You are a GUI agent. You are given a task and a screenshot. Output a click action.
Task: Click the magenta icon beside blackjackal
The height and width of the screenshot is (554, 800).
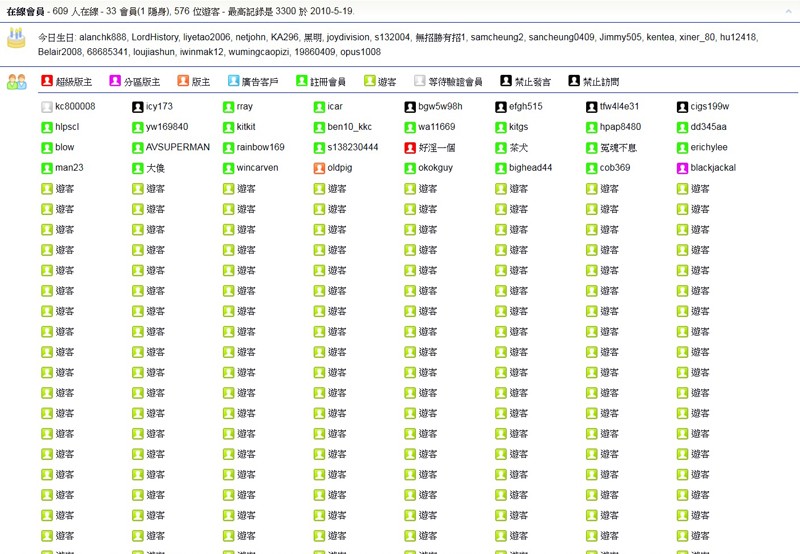683,168
